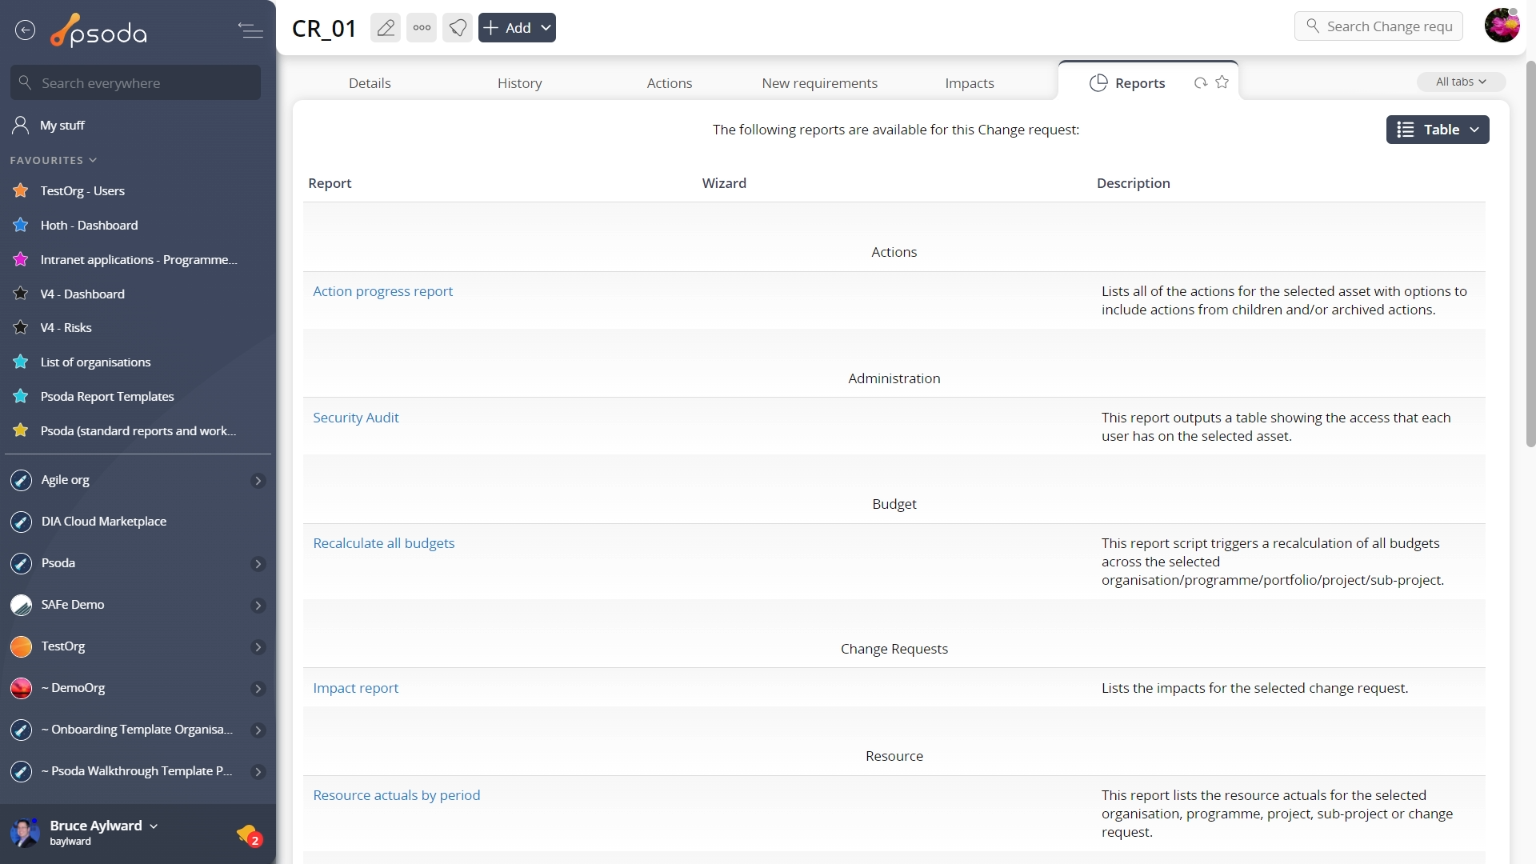1536x864 pixels.
Task: Collapse the sidebar using the menu toggle
Action: [250, 31]
